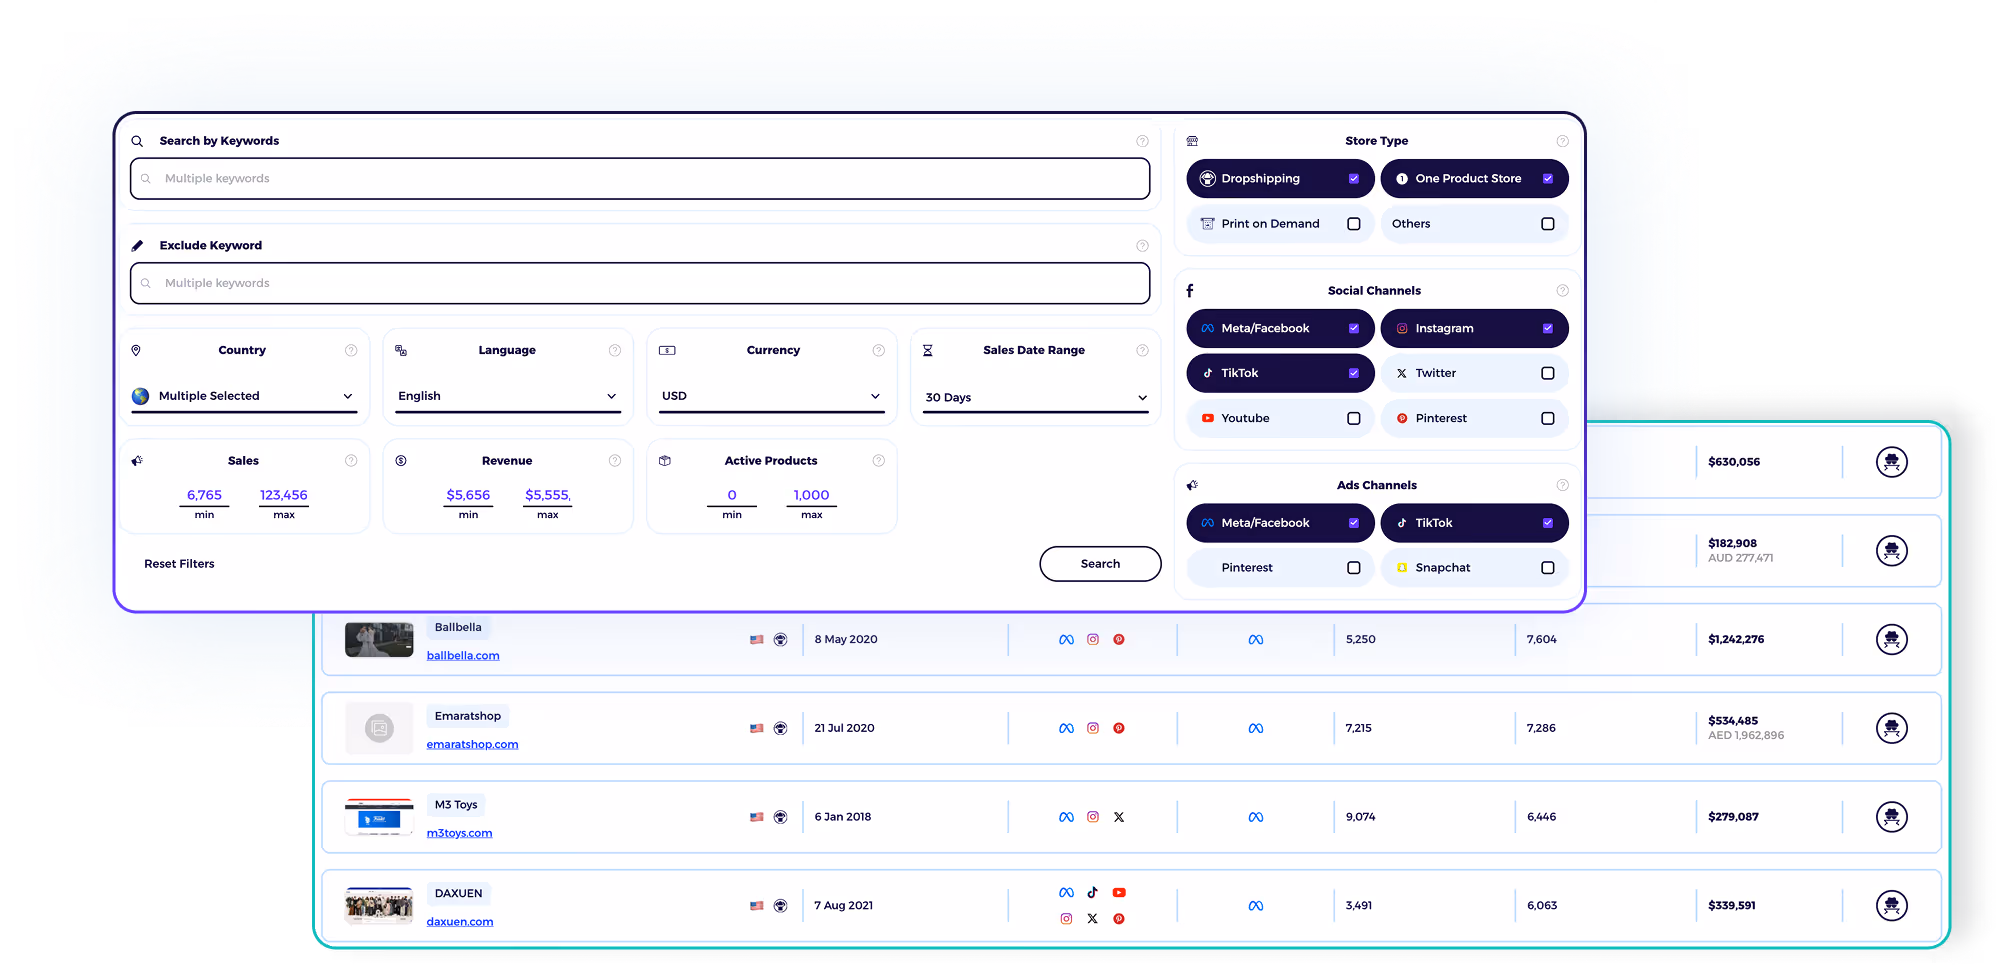Click the Sales min value 6,765

[204, 495]
